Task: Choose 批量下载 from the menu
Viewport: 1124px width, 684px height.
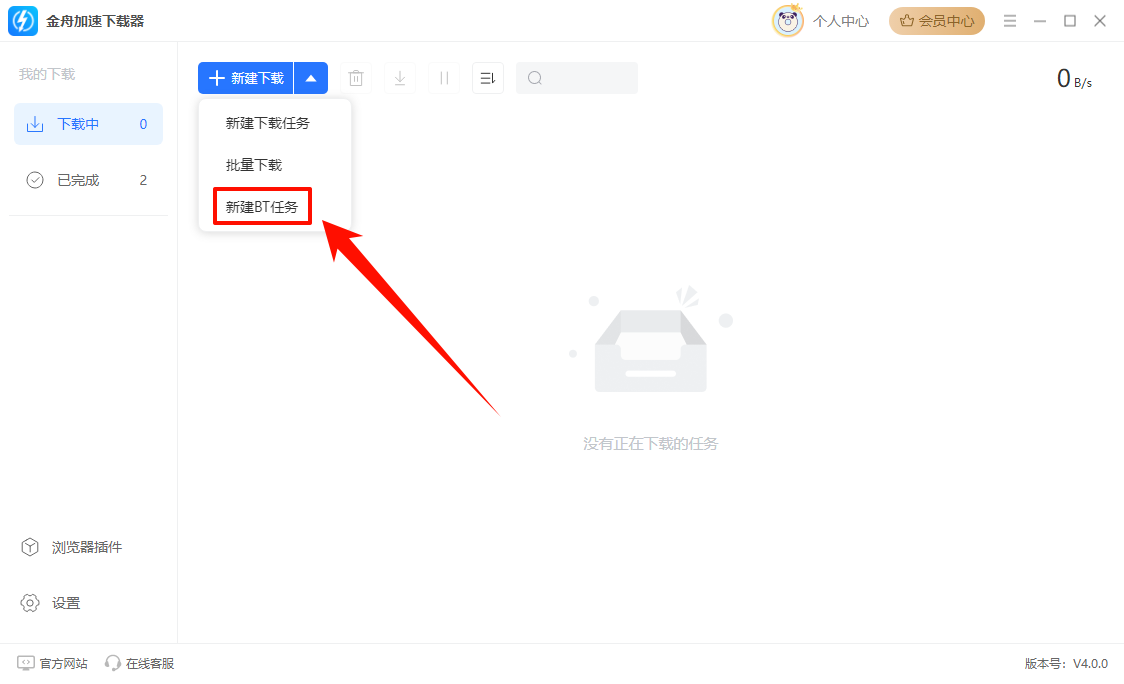Action: coord(254,165)
